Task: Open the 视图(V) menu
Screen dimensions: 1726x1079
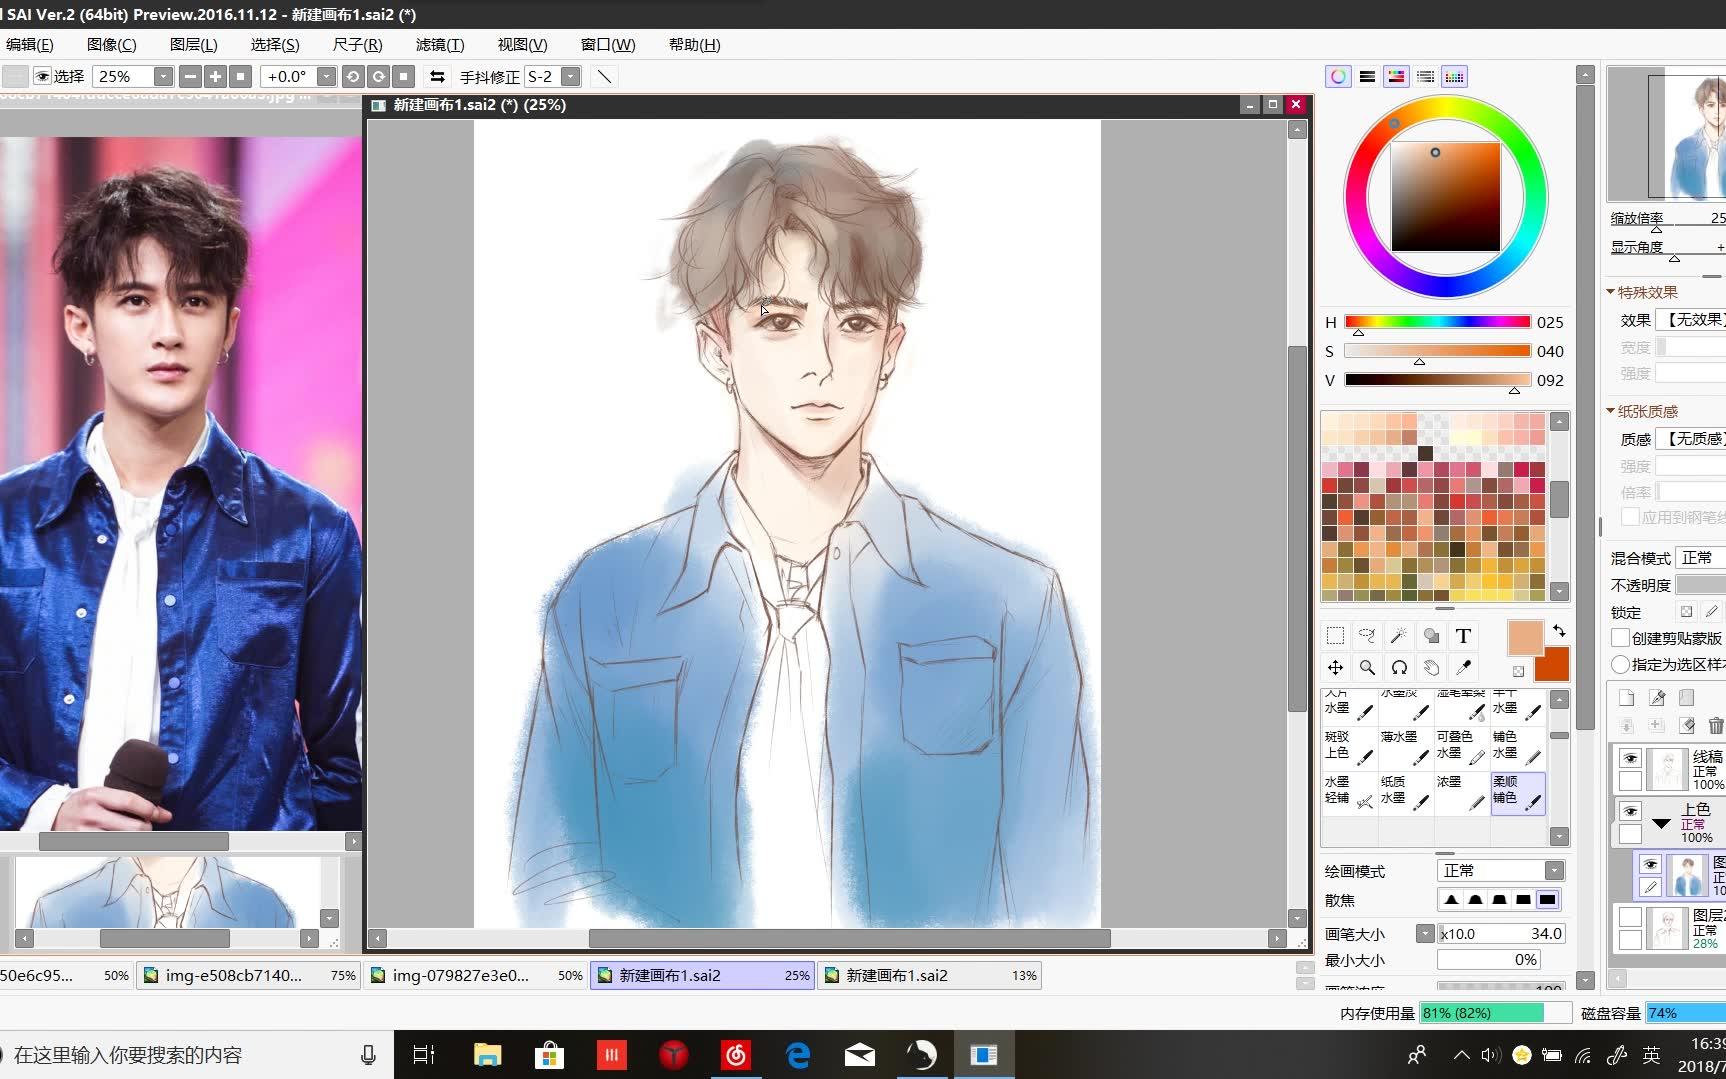Action: click(522, 44)
